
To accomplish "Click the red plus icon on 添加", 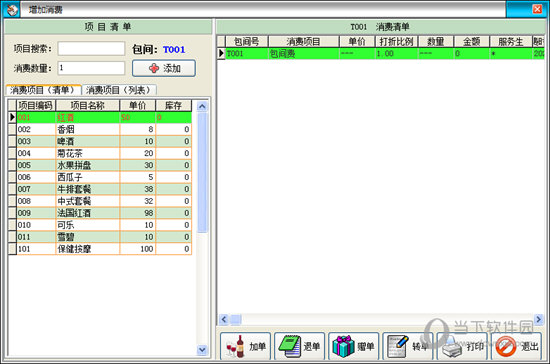I will click(154, 68).
